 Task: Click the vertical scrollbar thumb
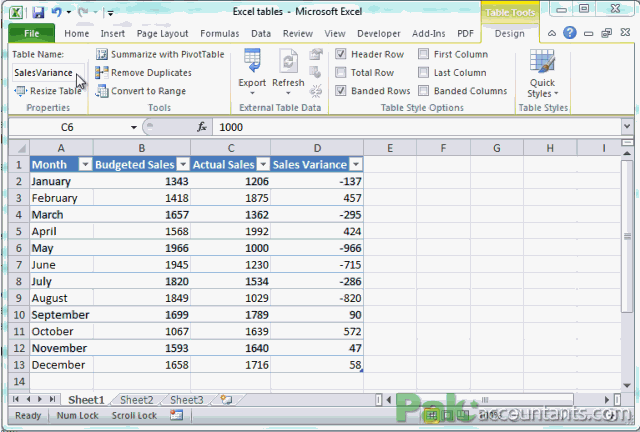(627, 236)
